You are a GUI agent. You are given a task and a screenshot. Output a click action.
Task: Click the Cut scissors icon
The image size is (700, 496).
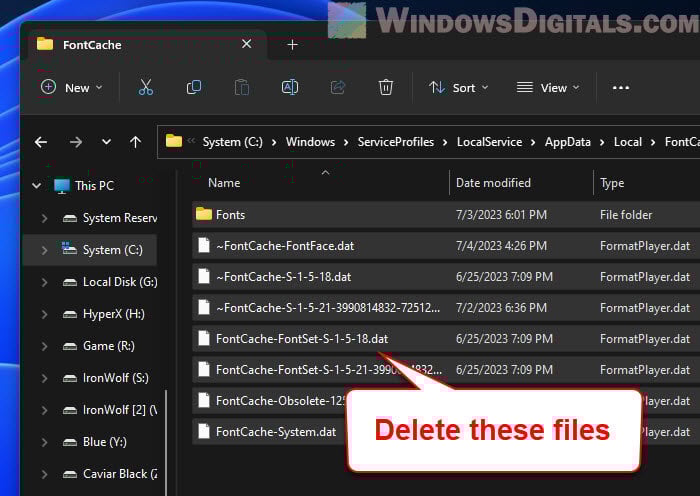click(x=146, y=88)
